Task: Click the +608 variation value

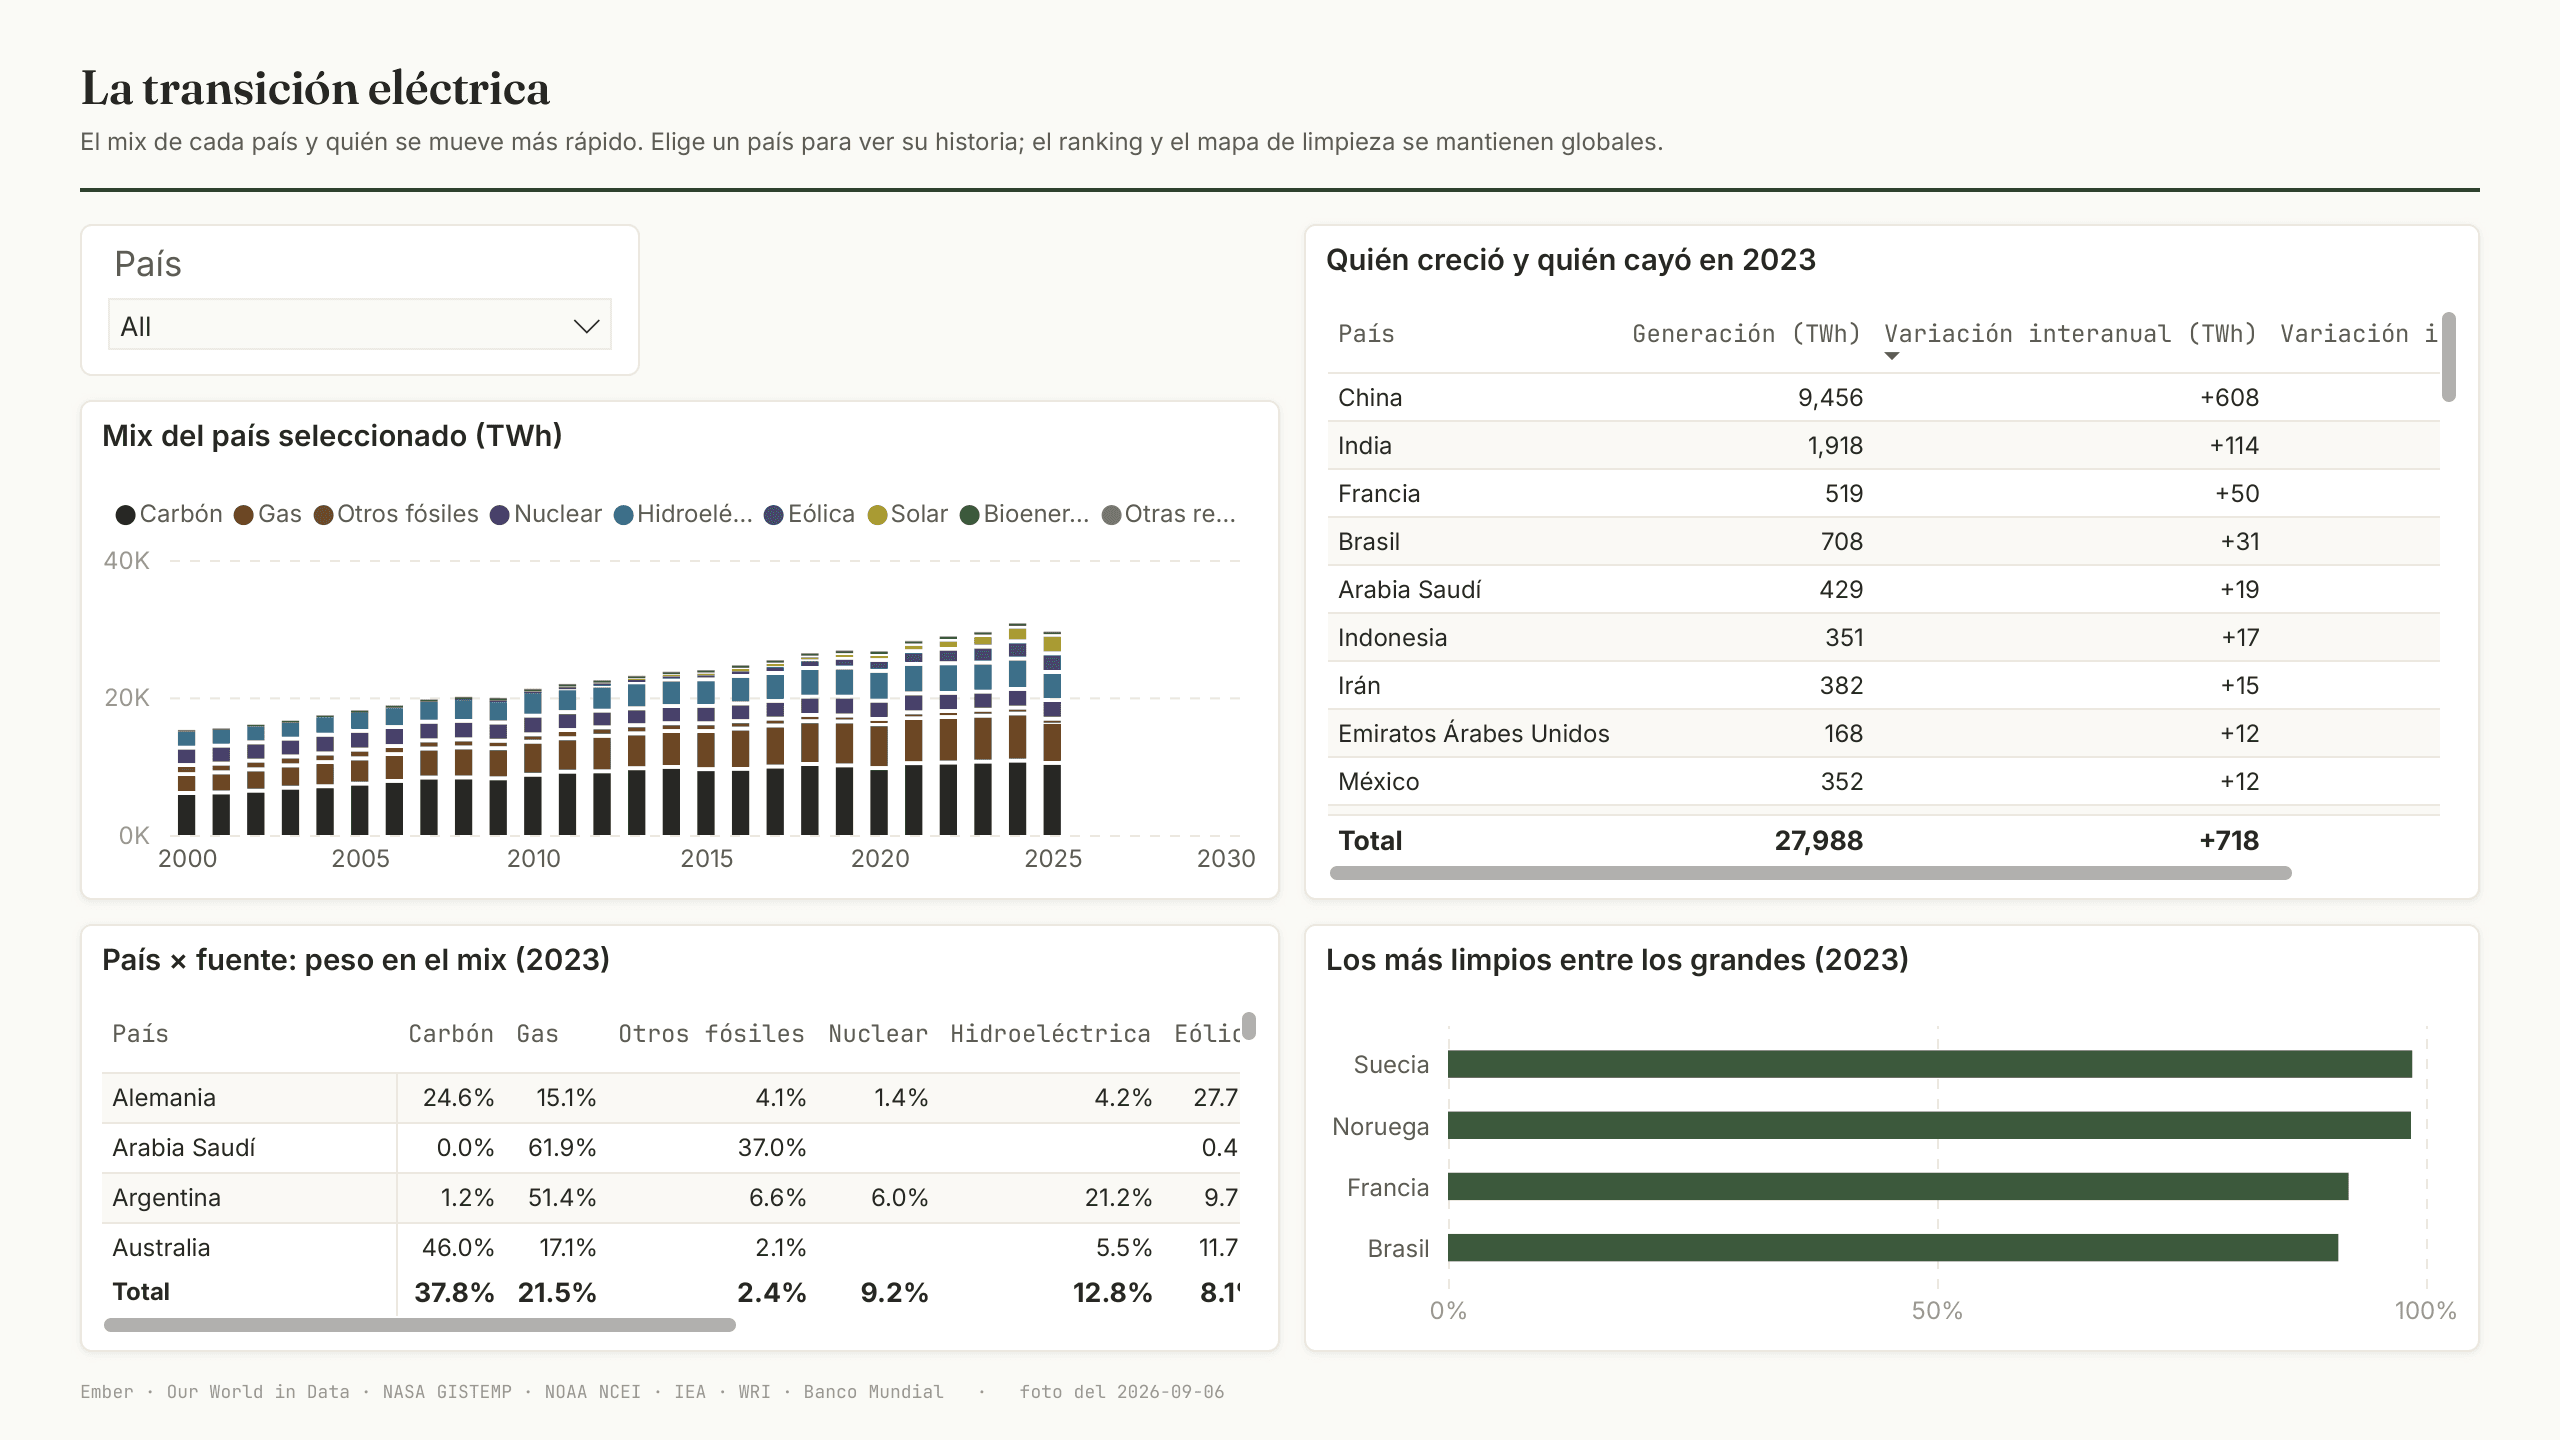Action: click(2229, 398)
